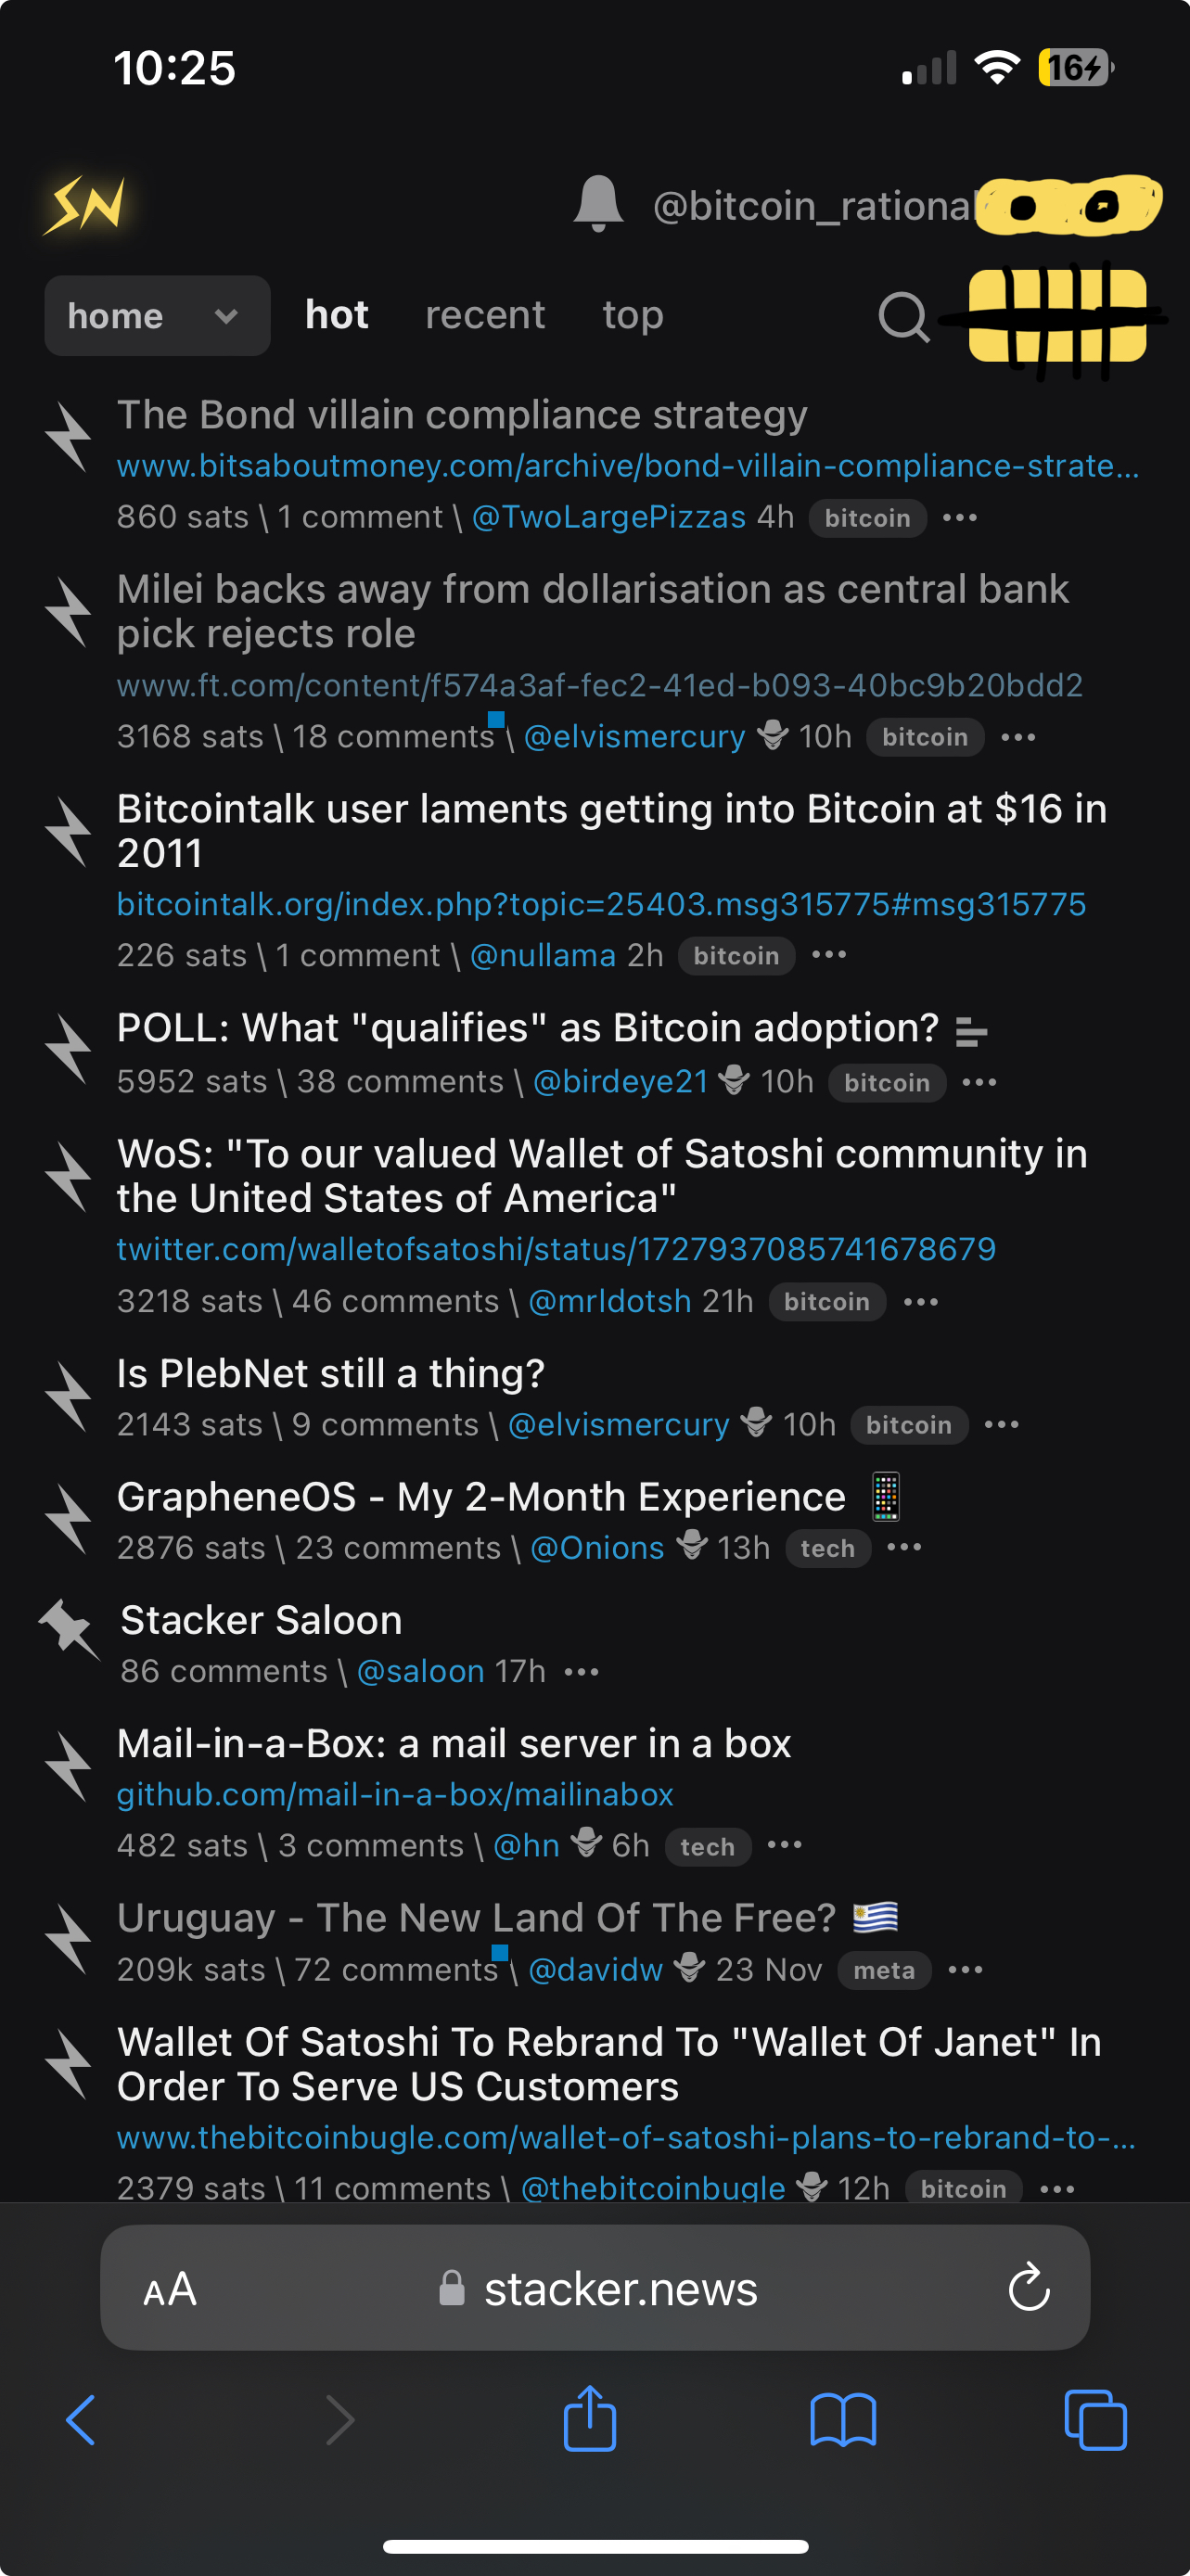Screen dimensions: 1190x2576
Task: Tap the stacker.news address bar
Action: (x=620, y=2288)
